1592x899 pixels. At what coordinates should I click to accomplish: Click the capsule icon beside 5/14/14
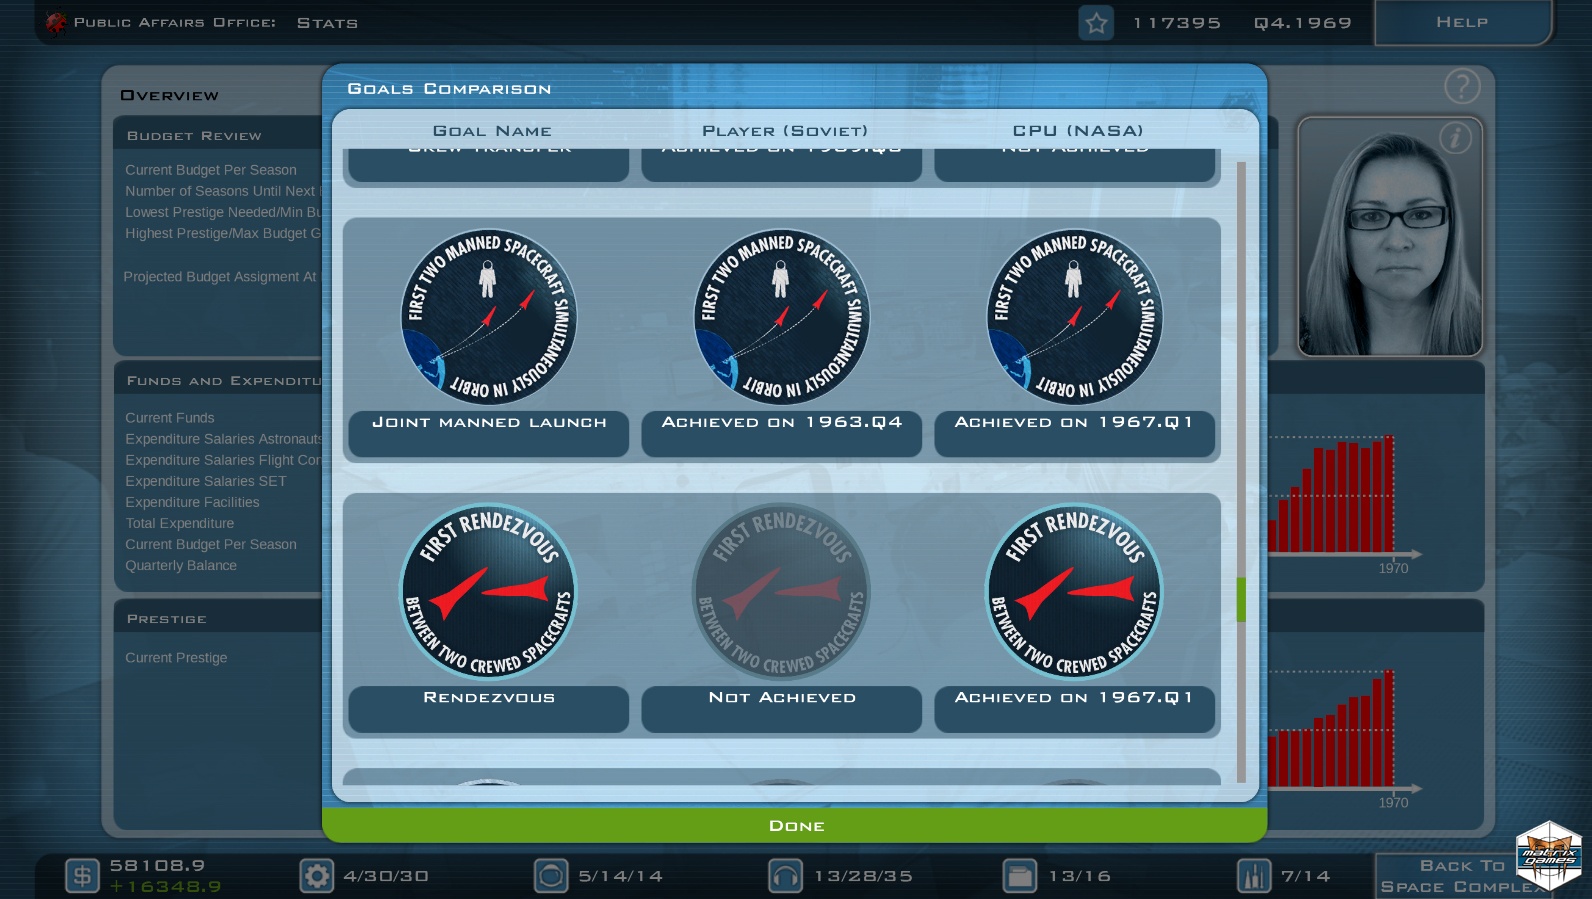(x=551, y=876)
